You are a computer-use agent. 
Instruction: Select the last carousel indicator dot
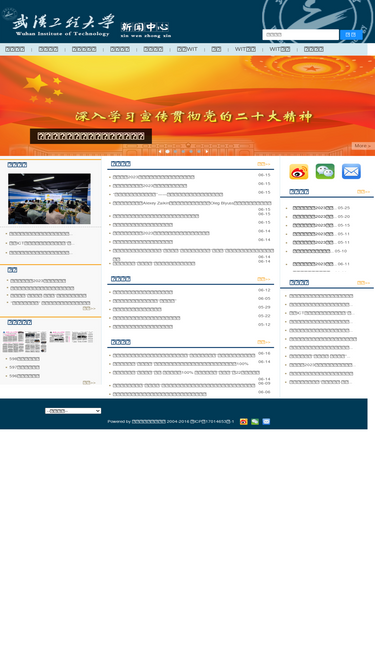point(199,151)
